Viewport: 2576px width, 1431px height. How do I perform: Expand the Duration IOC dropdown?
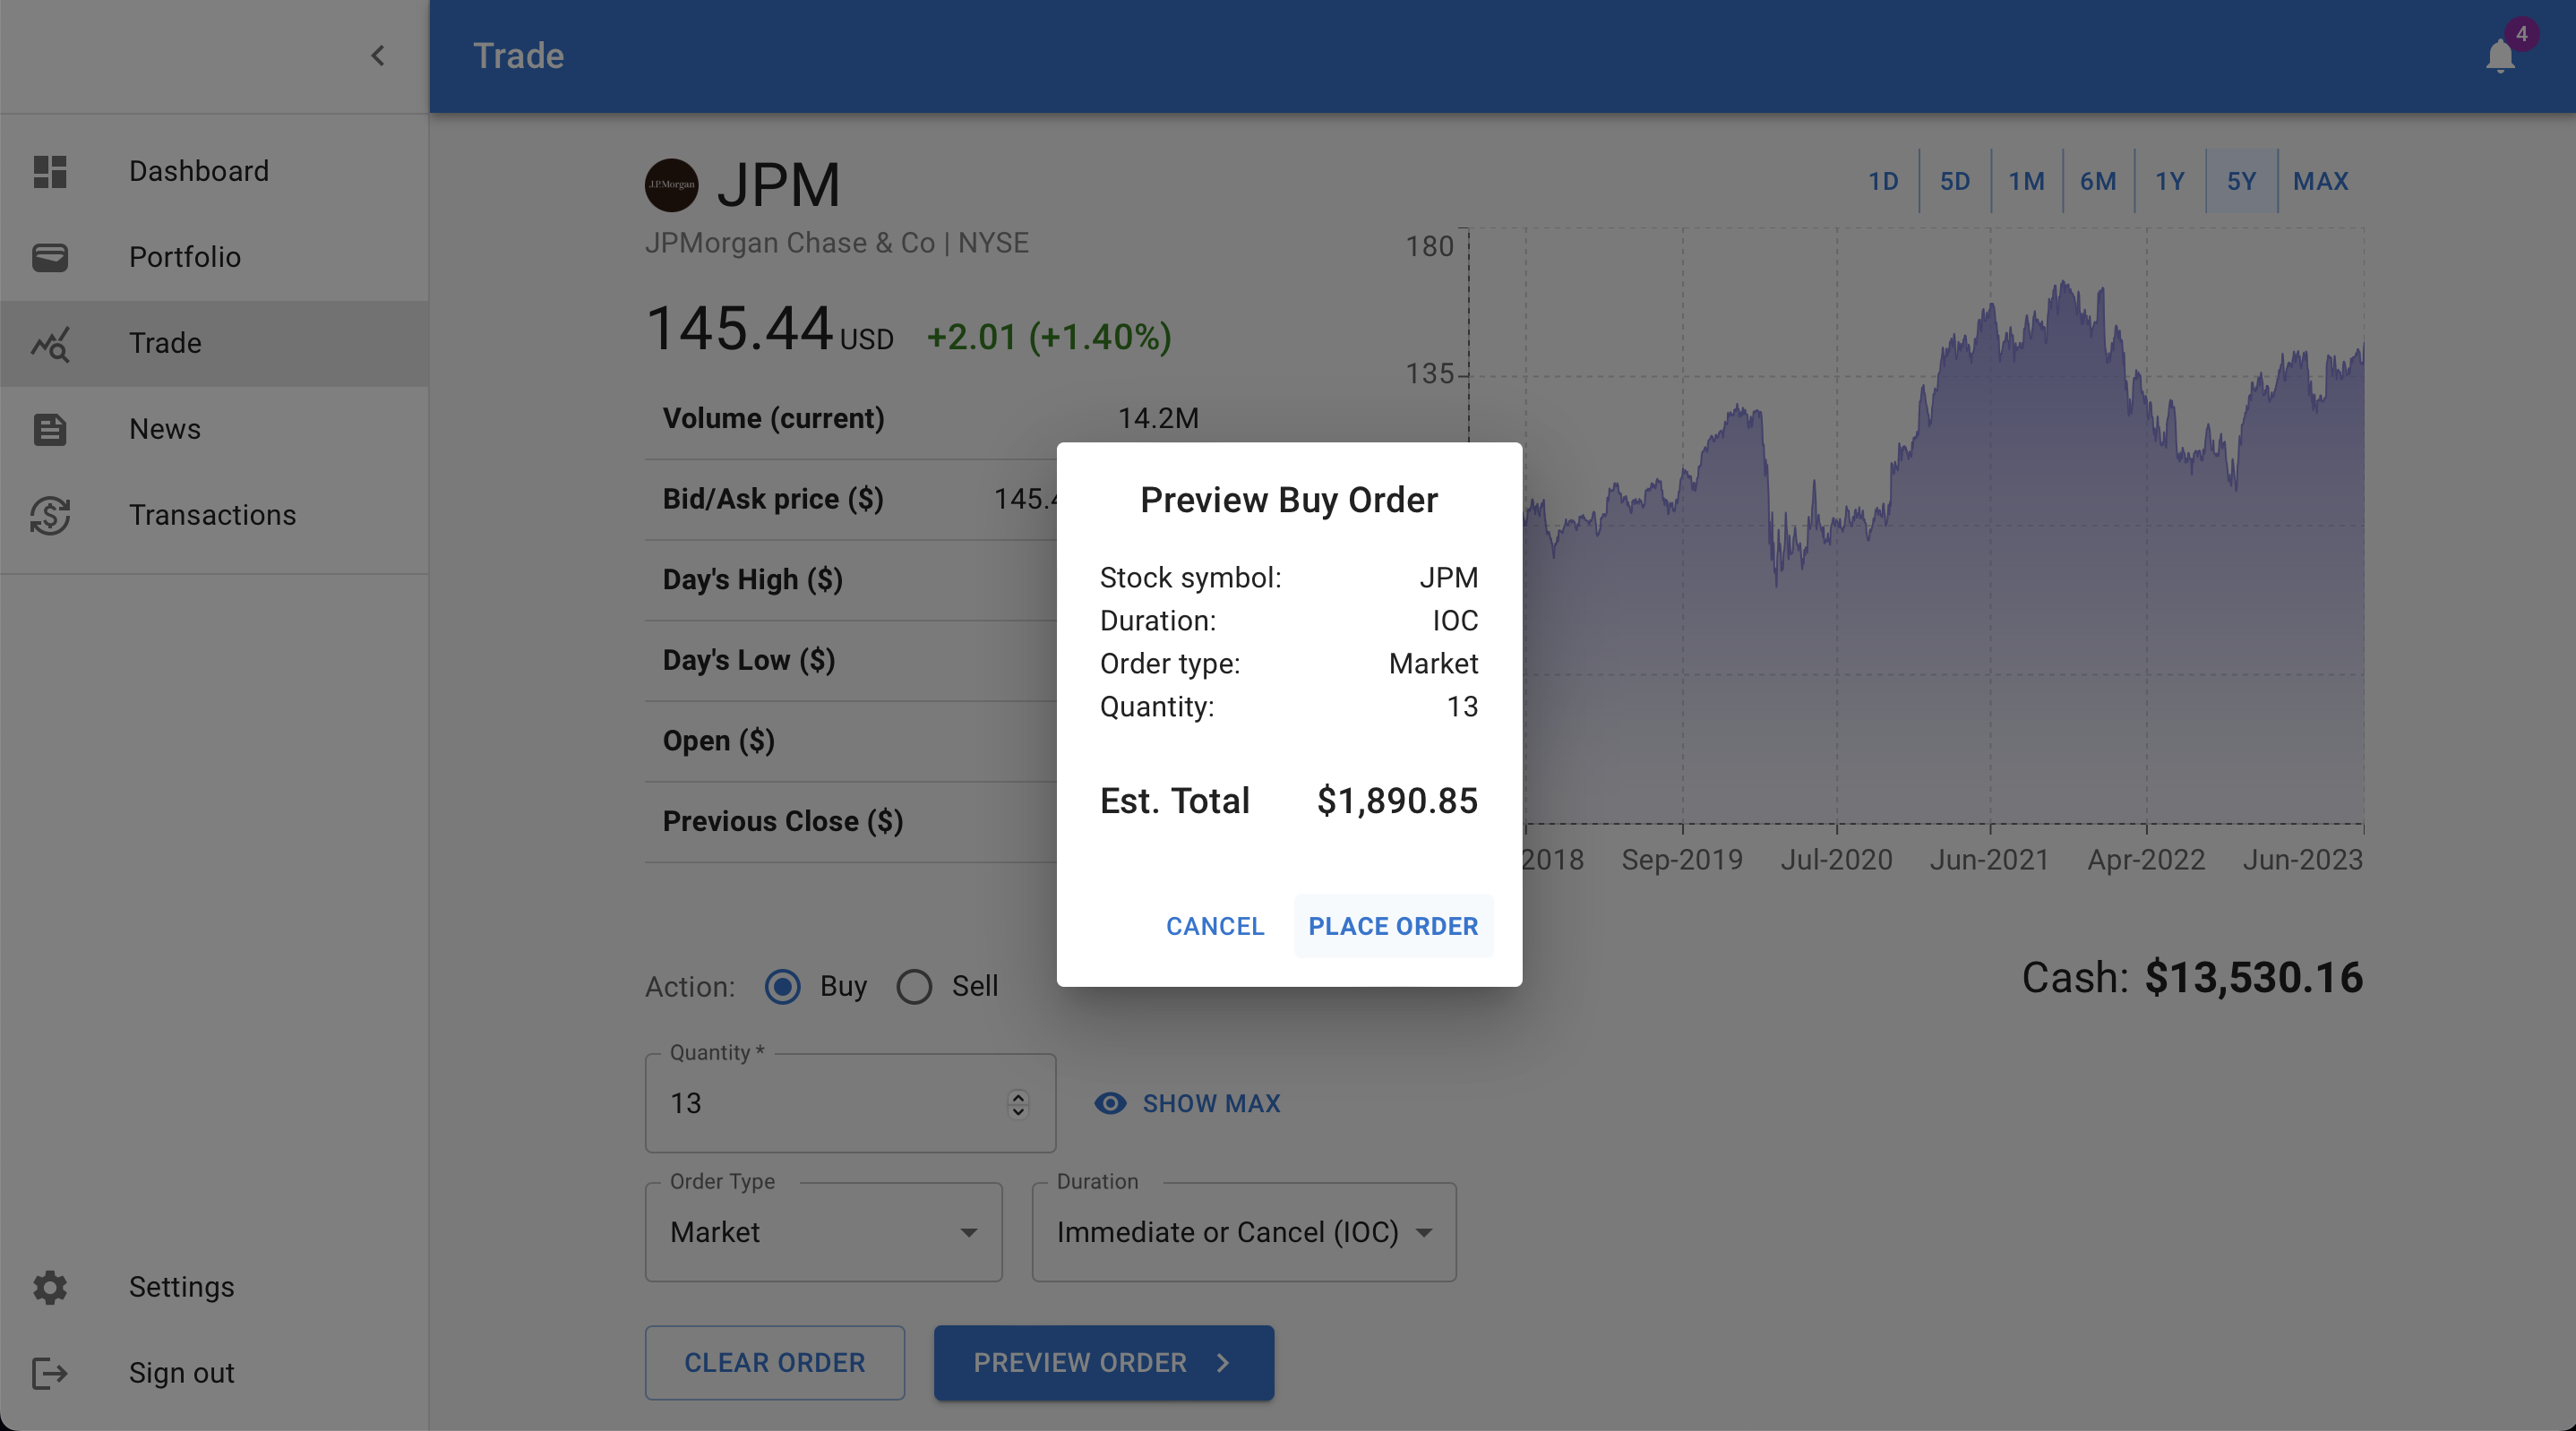coord(1244,1232)
